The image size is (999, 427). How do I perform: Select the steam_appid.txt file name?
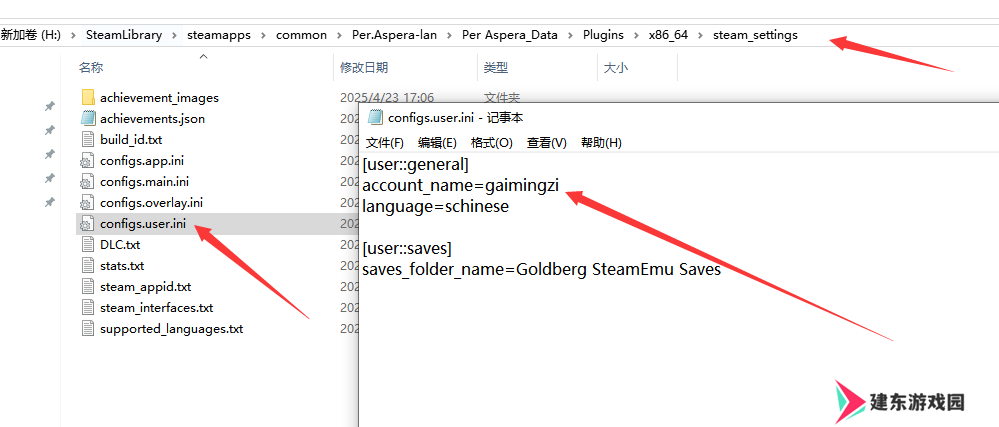click(x=146, y=287)
